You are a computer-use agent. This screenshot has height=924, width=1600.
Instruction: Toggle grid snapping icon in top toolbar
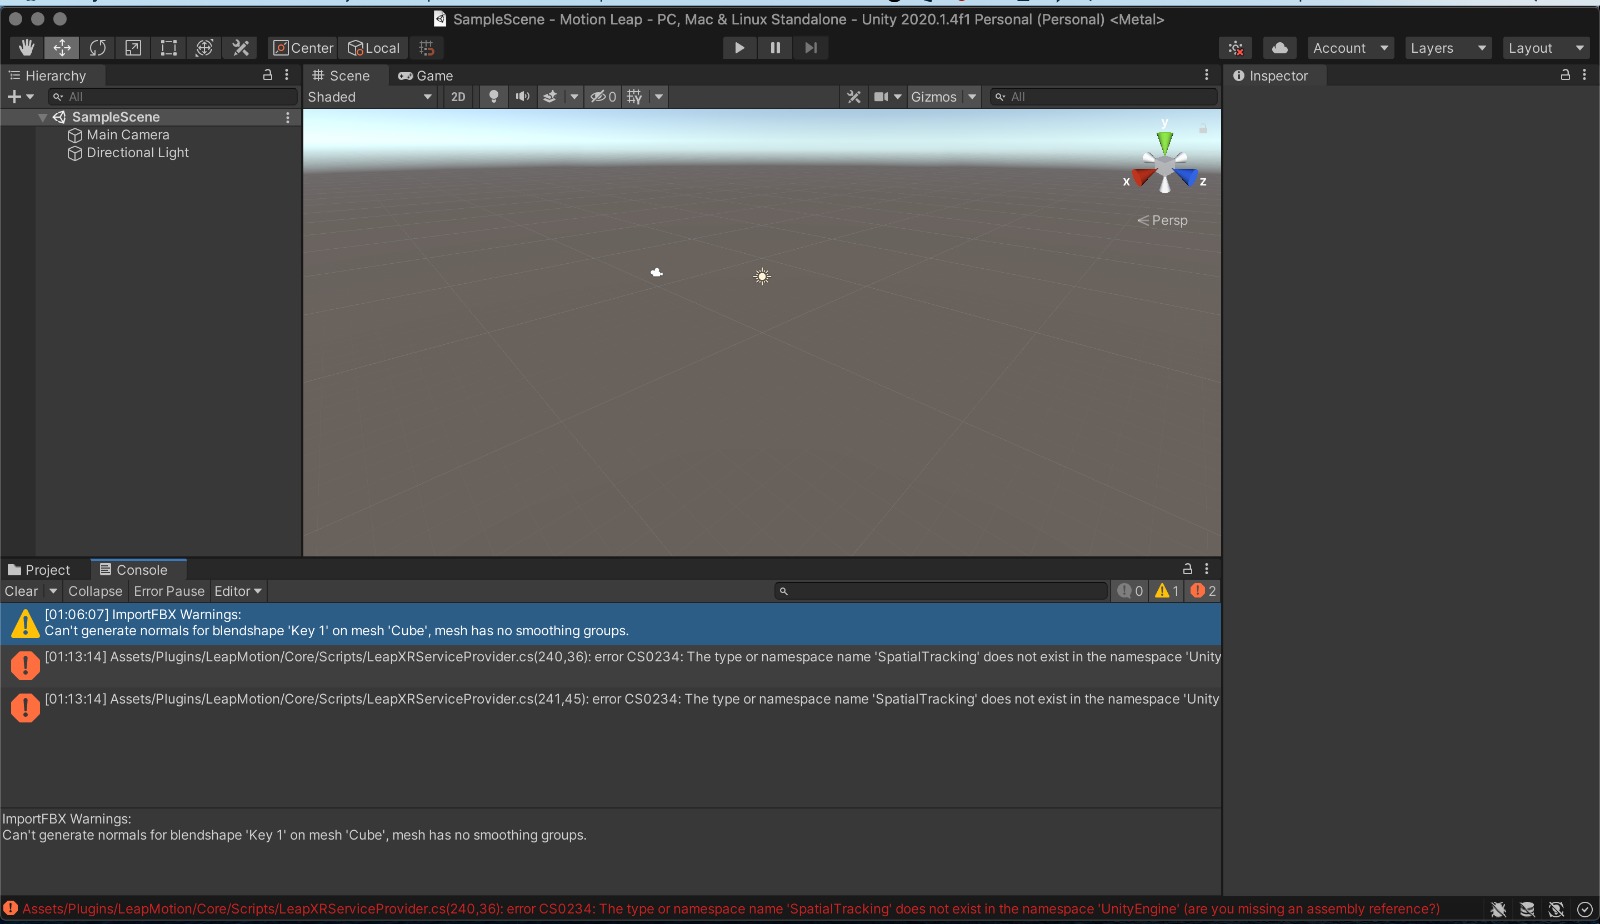[x=427, y=48]
